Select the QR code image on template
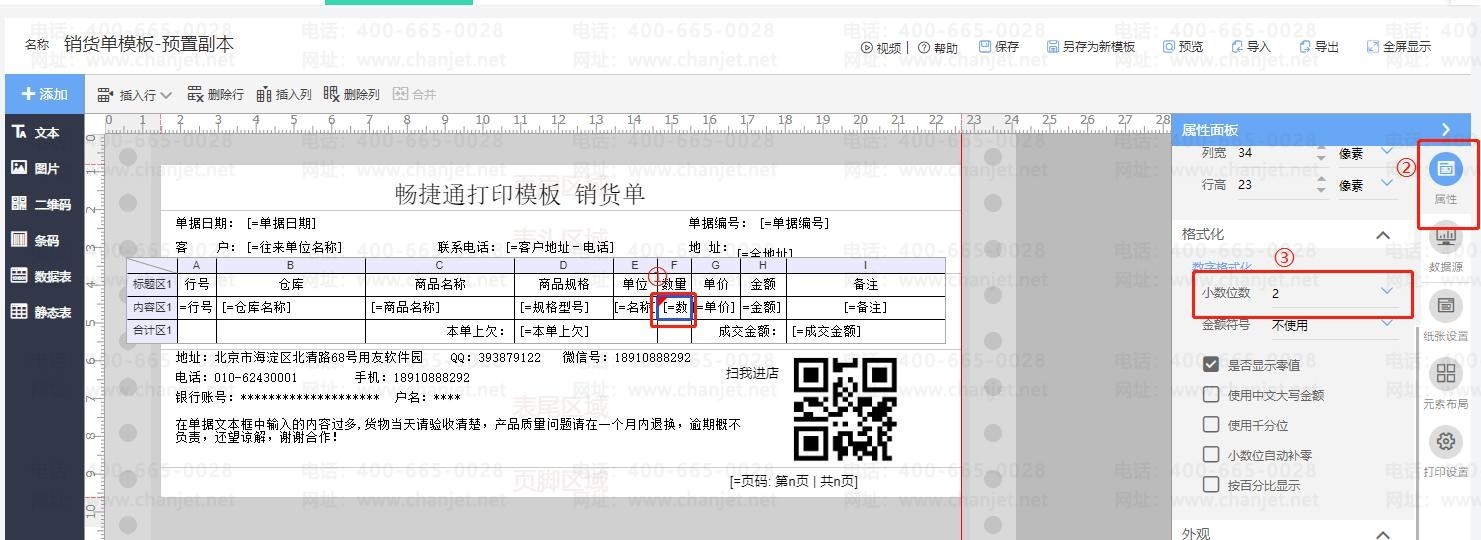1481x540 pixels. click(845, 409)
